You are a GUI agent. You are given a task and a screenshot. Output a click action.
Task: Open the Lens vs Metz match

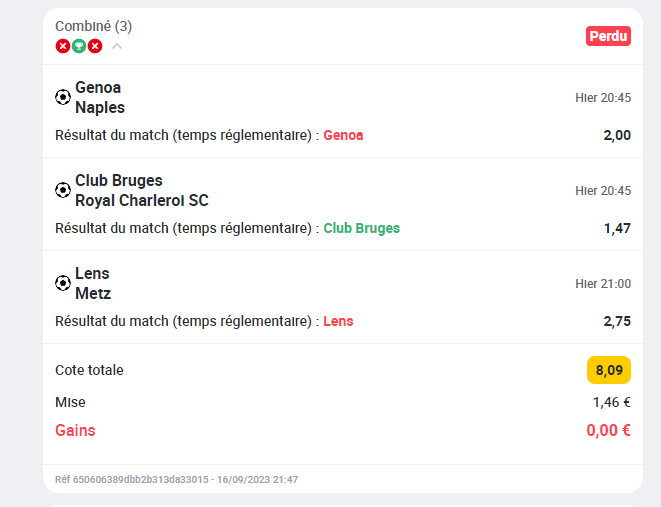[x=93, y=283]
